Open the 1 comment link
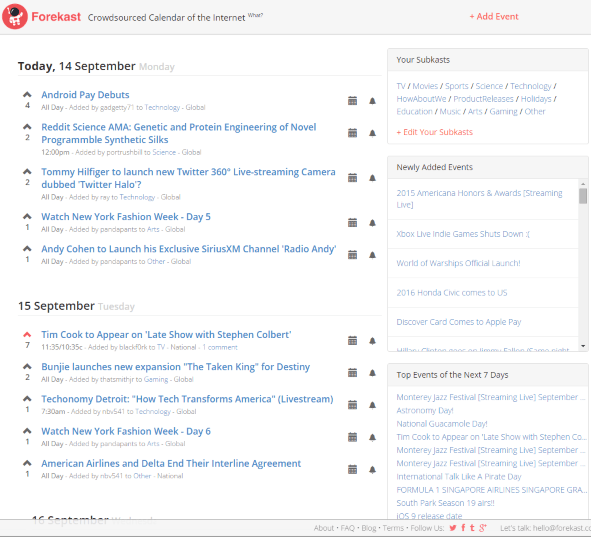591x537 pixels. tap(220, 347)
